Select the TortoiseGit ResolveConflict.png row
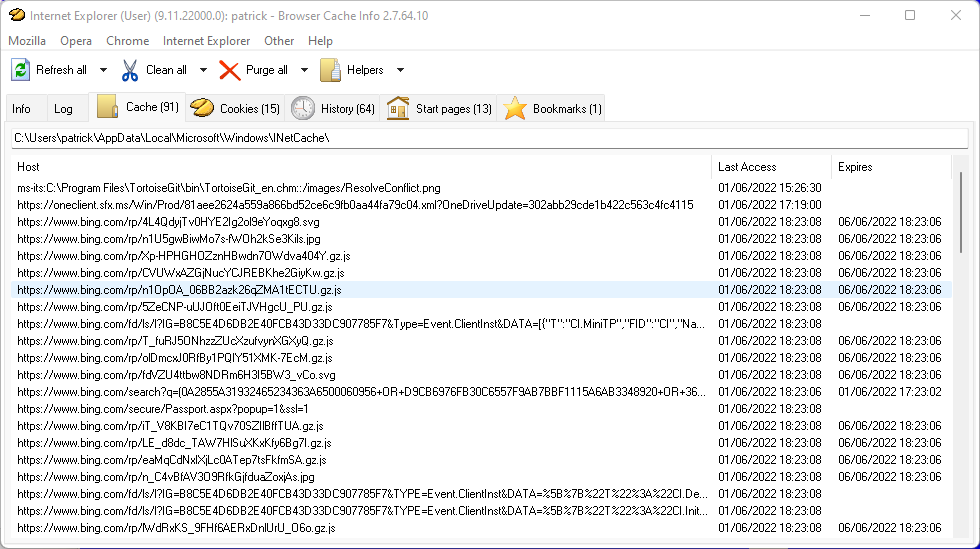Image resolution: width=980 pixels, height=549 pixels. (x=481, y=188)
